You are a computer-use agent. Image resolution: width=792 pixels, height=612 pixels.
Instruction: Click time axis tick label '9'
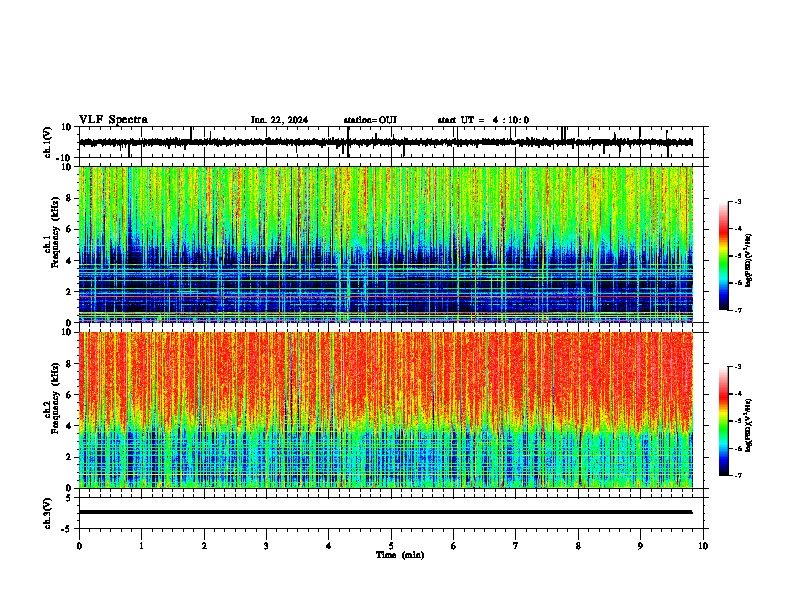click(640, 546)
